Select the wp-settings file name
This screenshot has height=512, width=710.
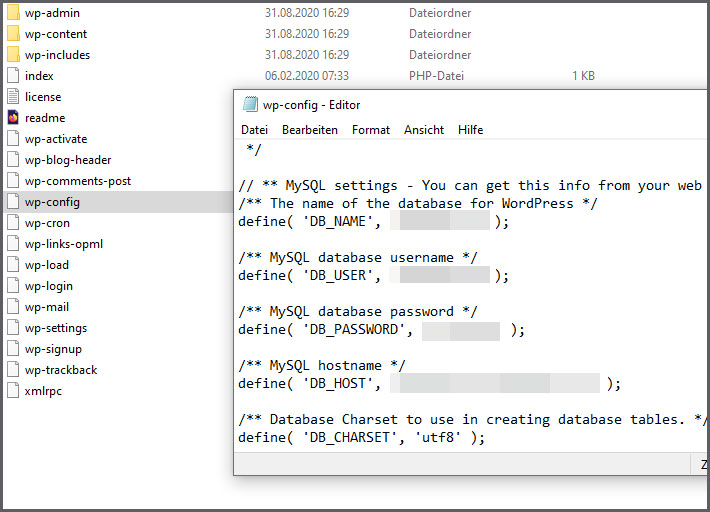tap(56, 328)
